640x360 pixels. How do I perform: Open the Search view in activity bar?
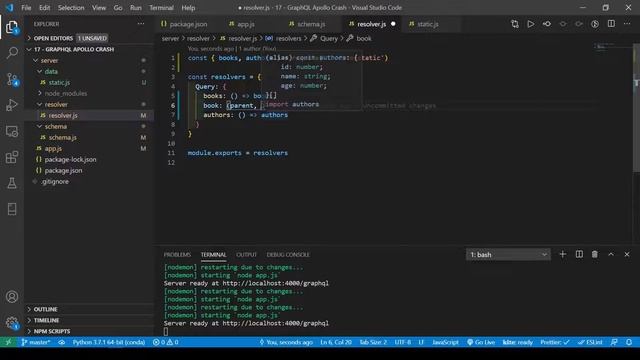[12, 53]
